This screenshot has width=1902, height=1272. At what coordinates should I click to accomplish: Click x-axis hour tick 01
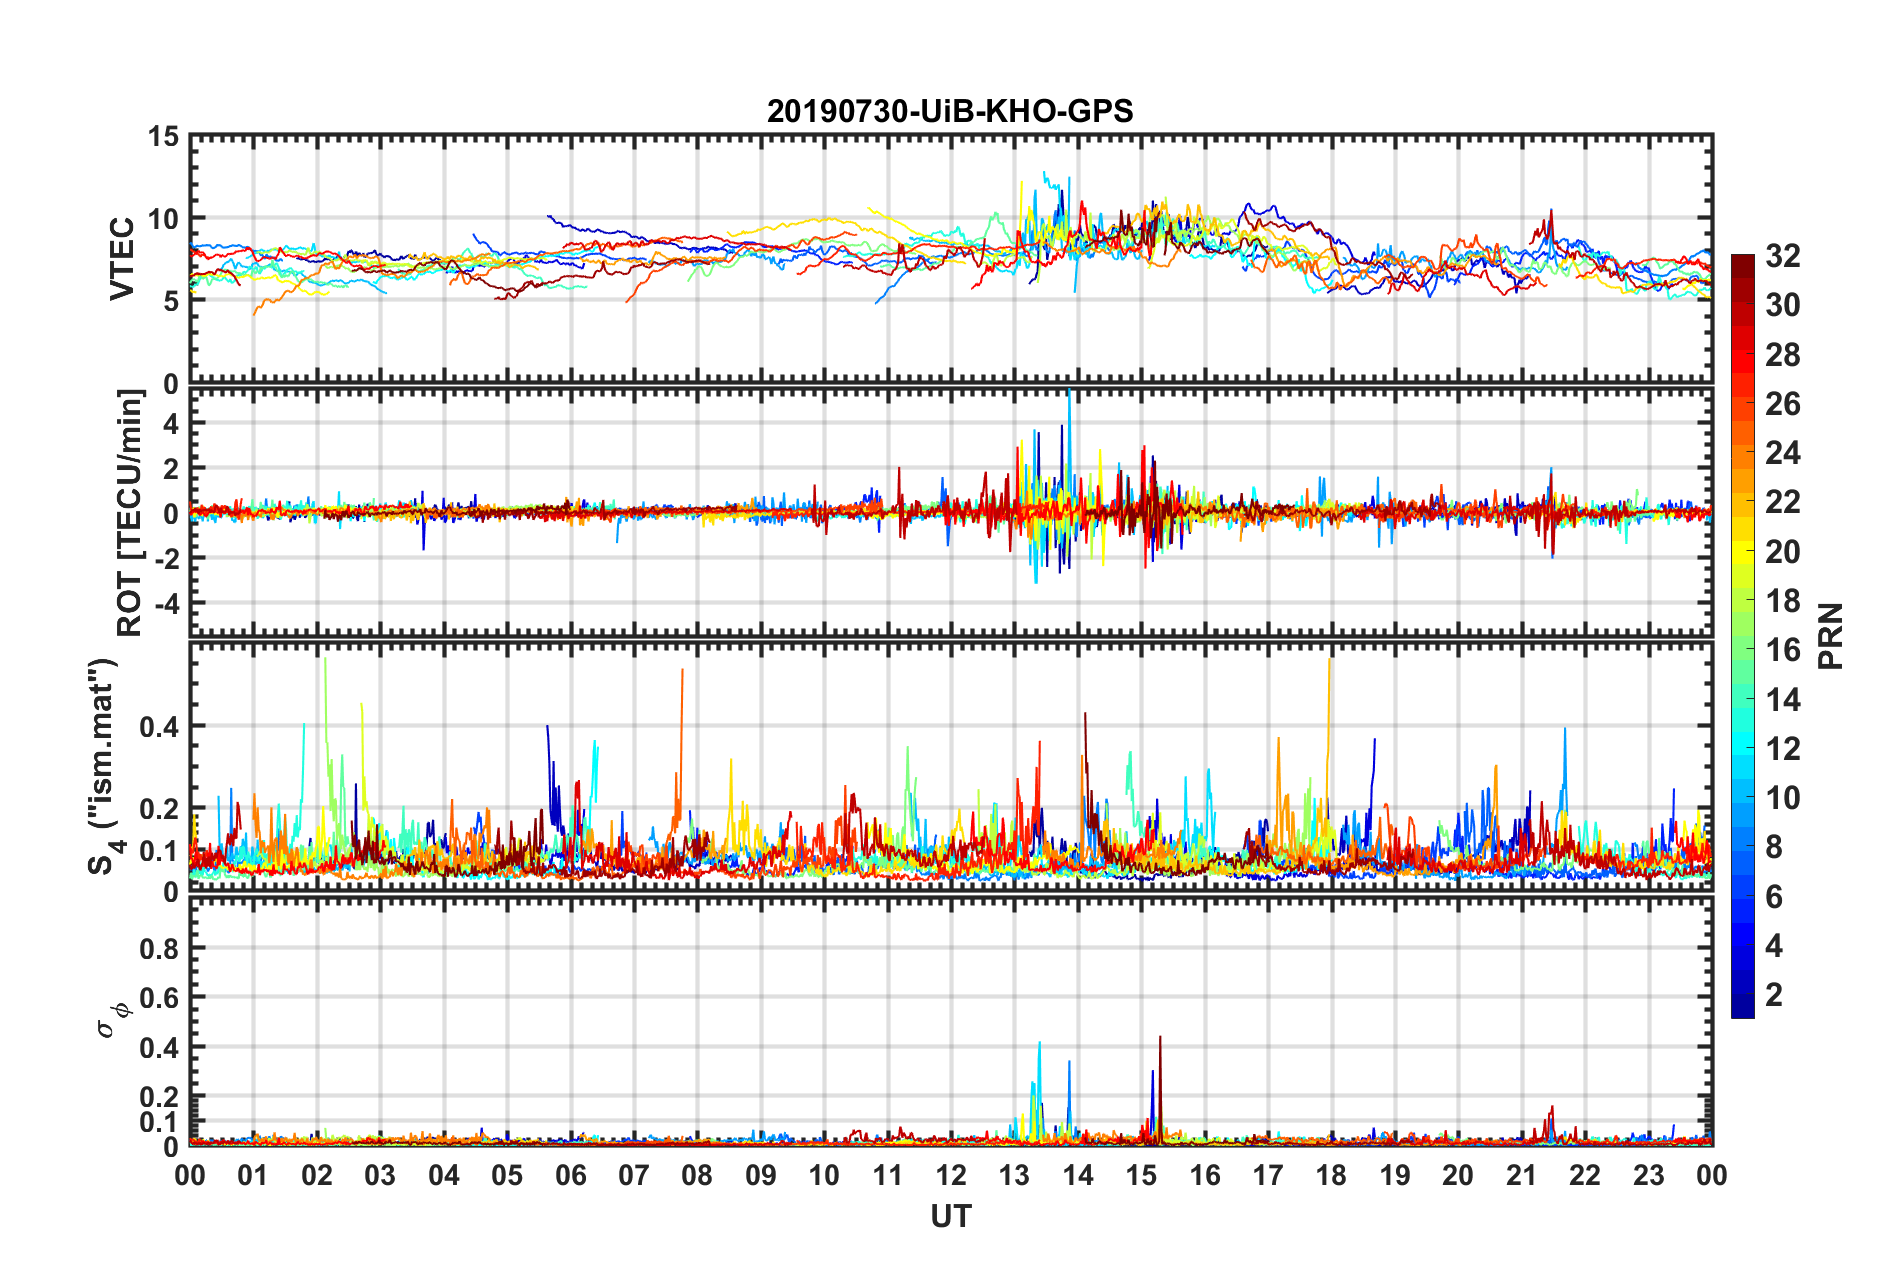[253, 1175]
